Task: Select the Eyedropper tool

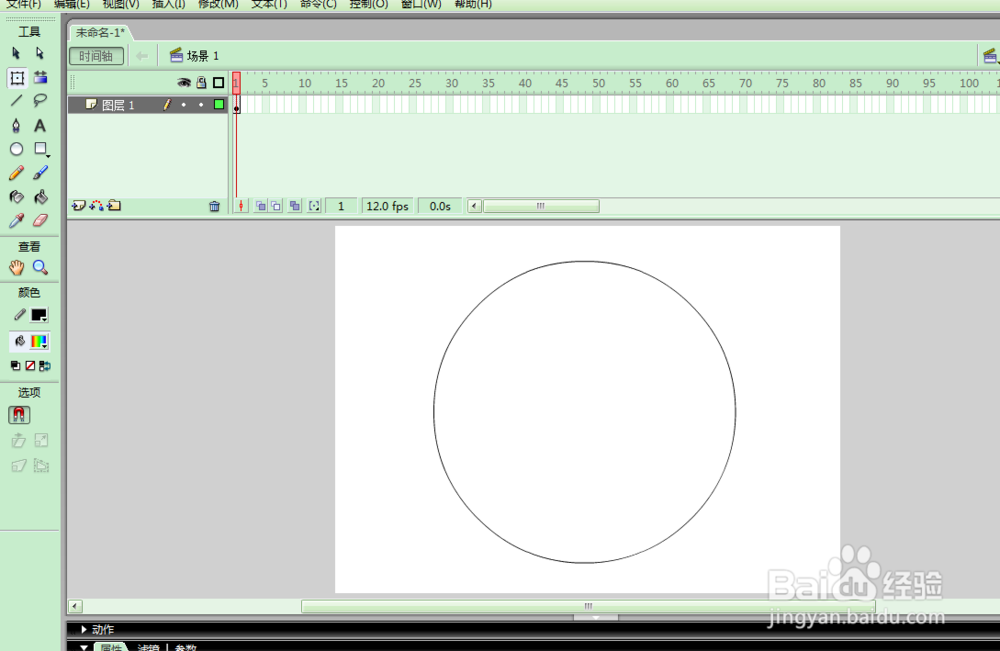Action: [17, 221]
